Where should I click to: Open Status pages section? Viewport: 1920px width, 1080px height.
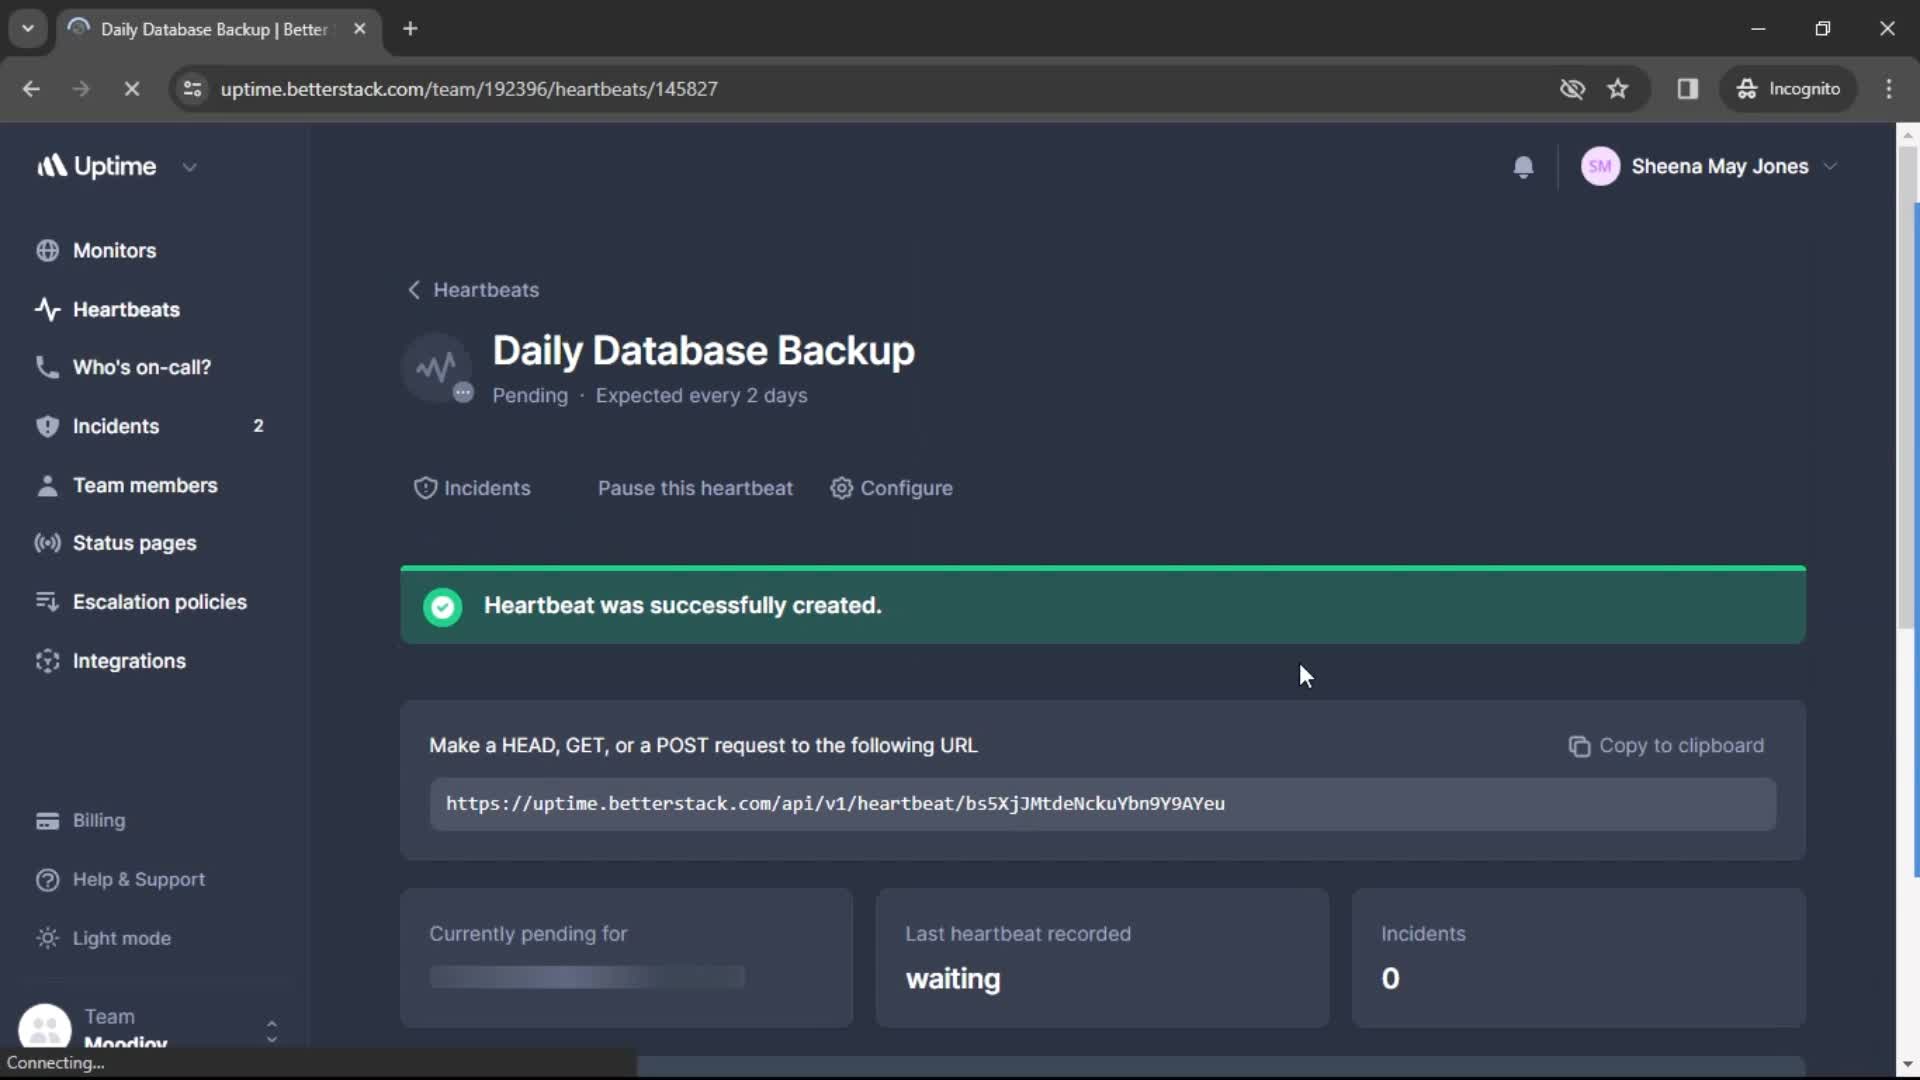point(134,544)
